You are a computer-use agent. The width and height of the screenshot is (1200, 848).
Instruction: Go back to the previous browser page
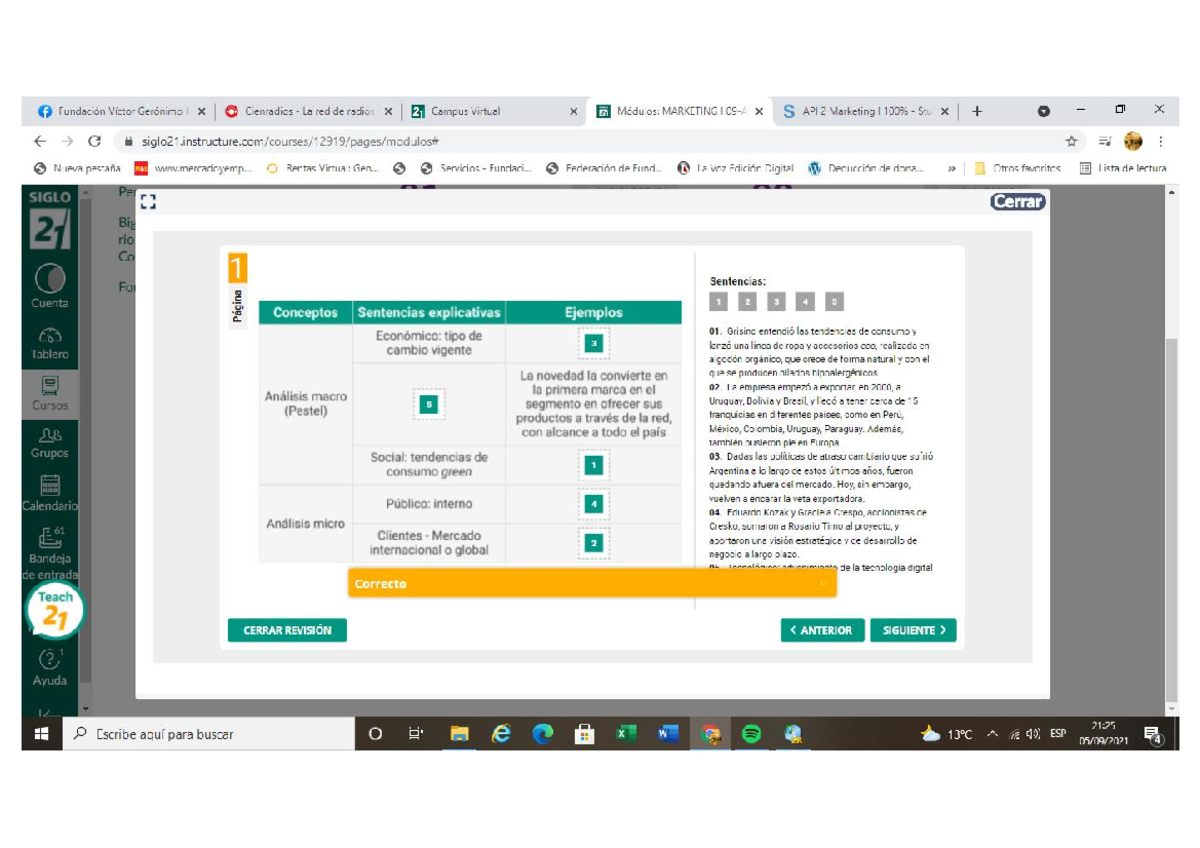click(40, 141)
